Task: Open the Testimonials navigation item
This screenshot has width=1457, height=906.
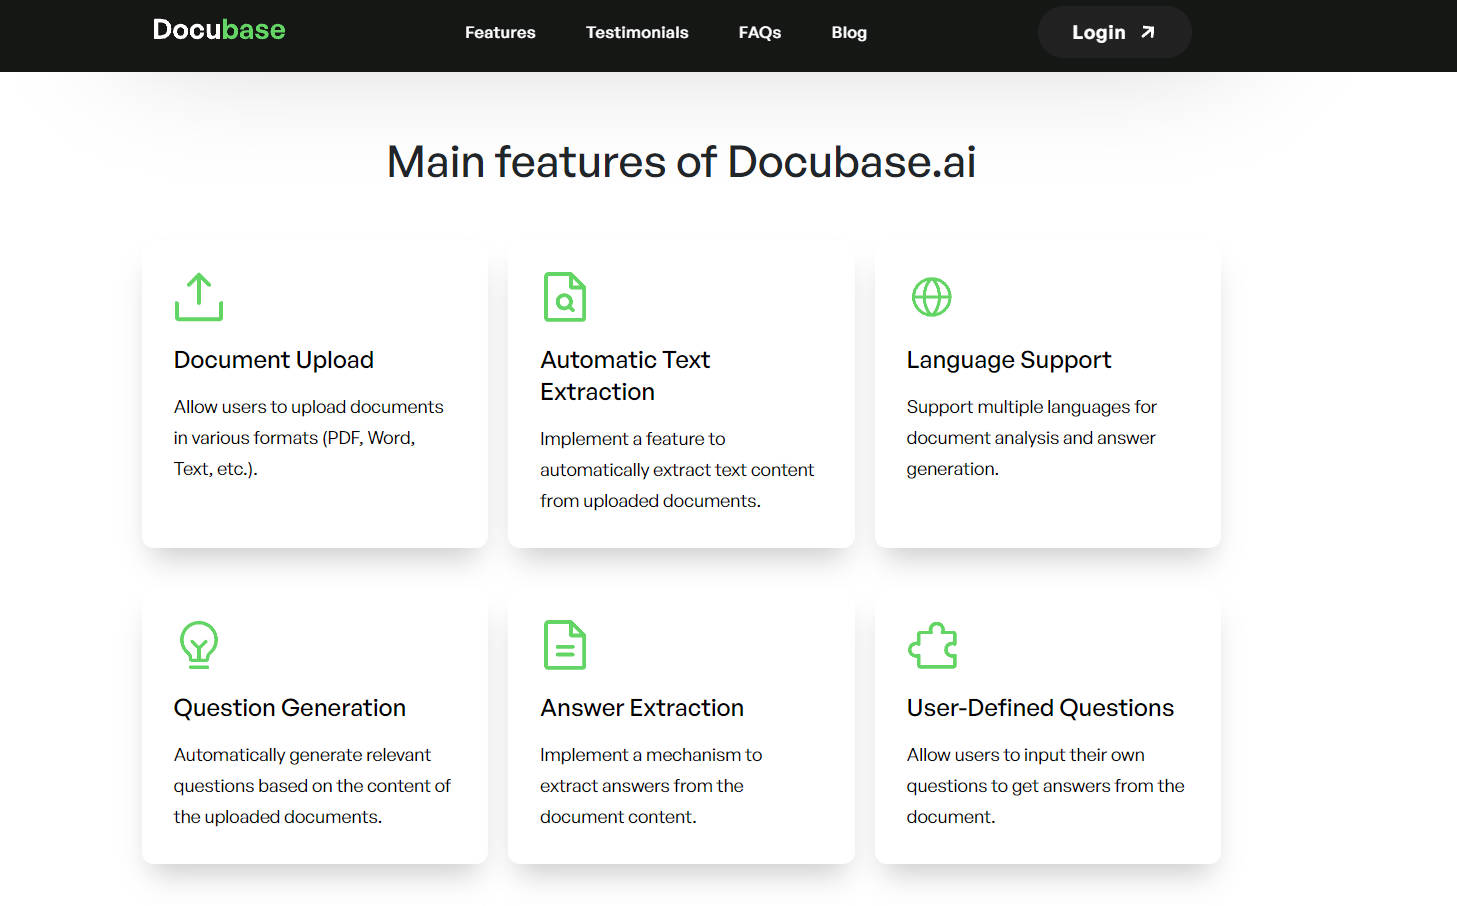Action: [637, 32]
